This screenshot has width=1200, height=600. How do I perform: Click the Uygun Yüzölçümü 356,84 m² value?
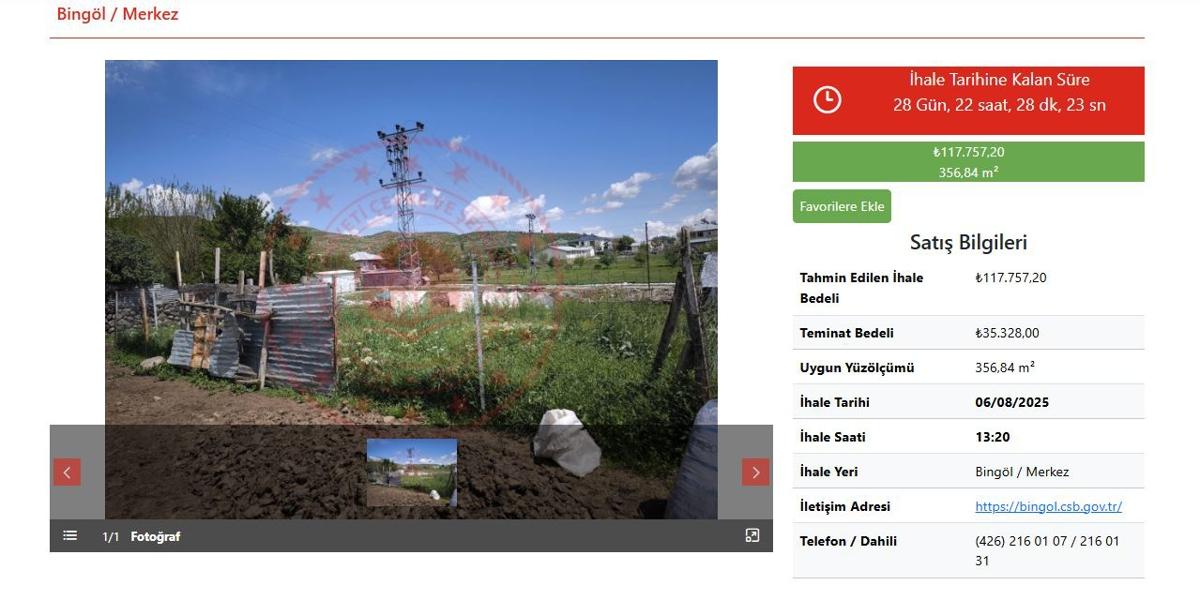click(x=1005, y=367)
